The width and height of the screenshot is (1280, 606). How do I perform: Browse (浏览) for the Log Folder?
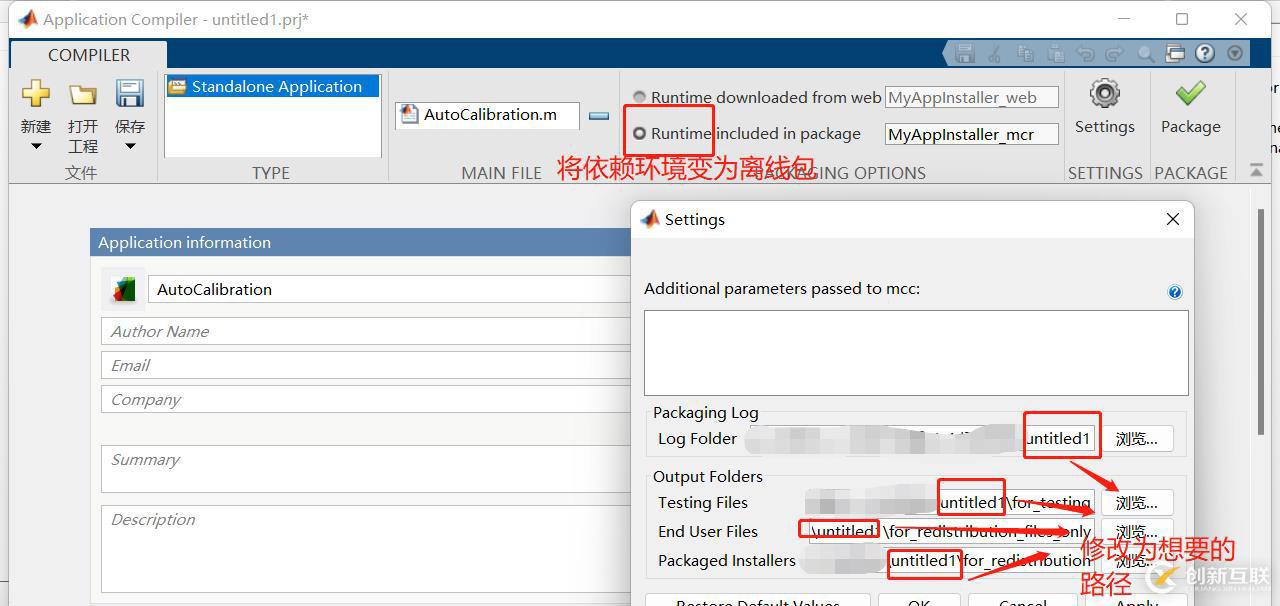(x=1137, y=439)
